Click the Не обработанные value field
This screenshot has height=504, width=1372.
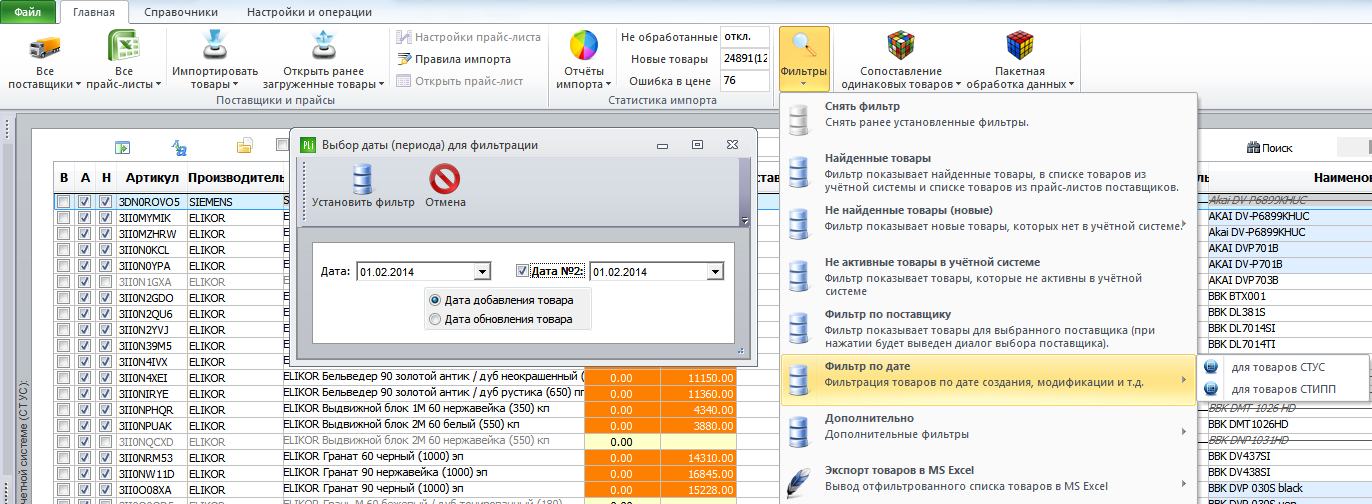click(x=745, y=37)
